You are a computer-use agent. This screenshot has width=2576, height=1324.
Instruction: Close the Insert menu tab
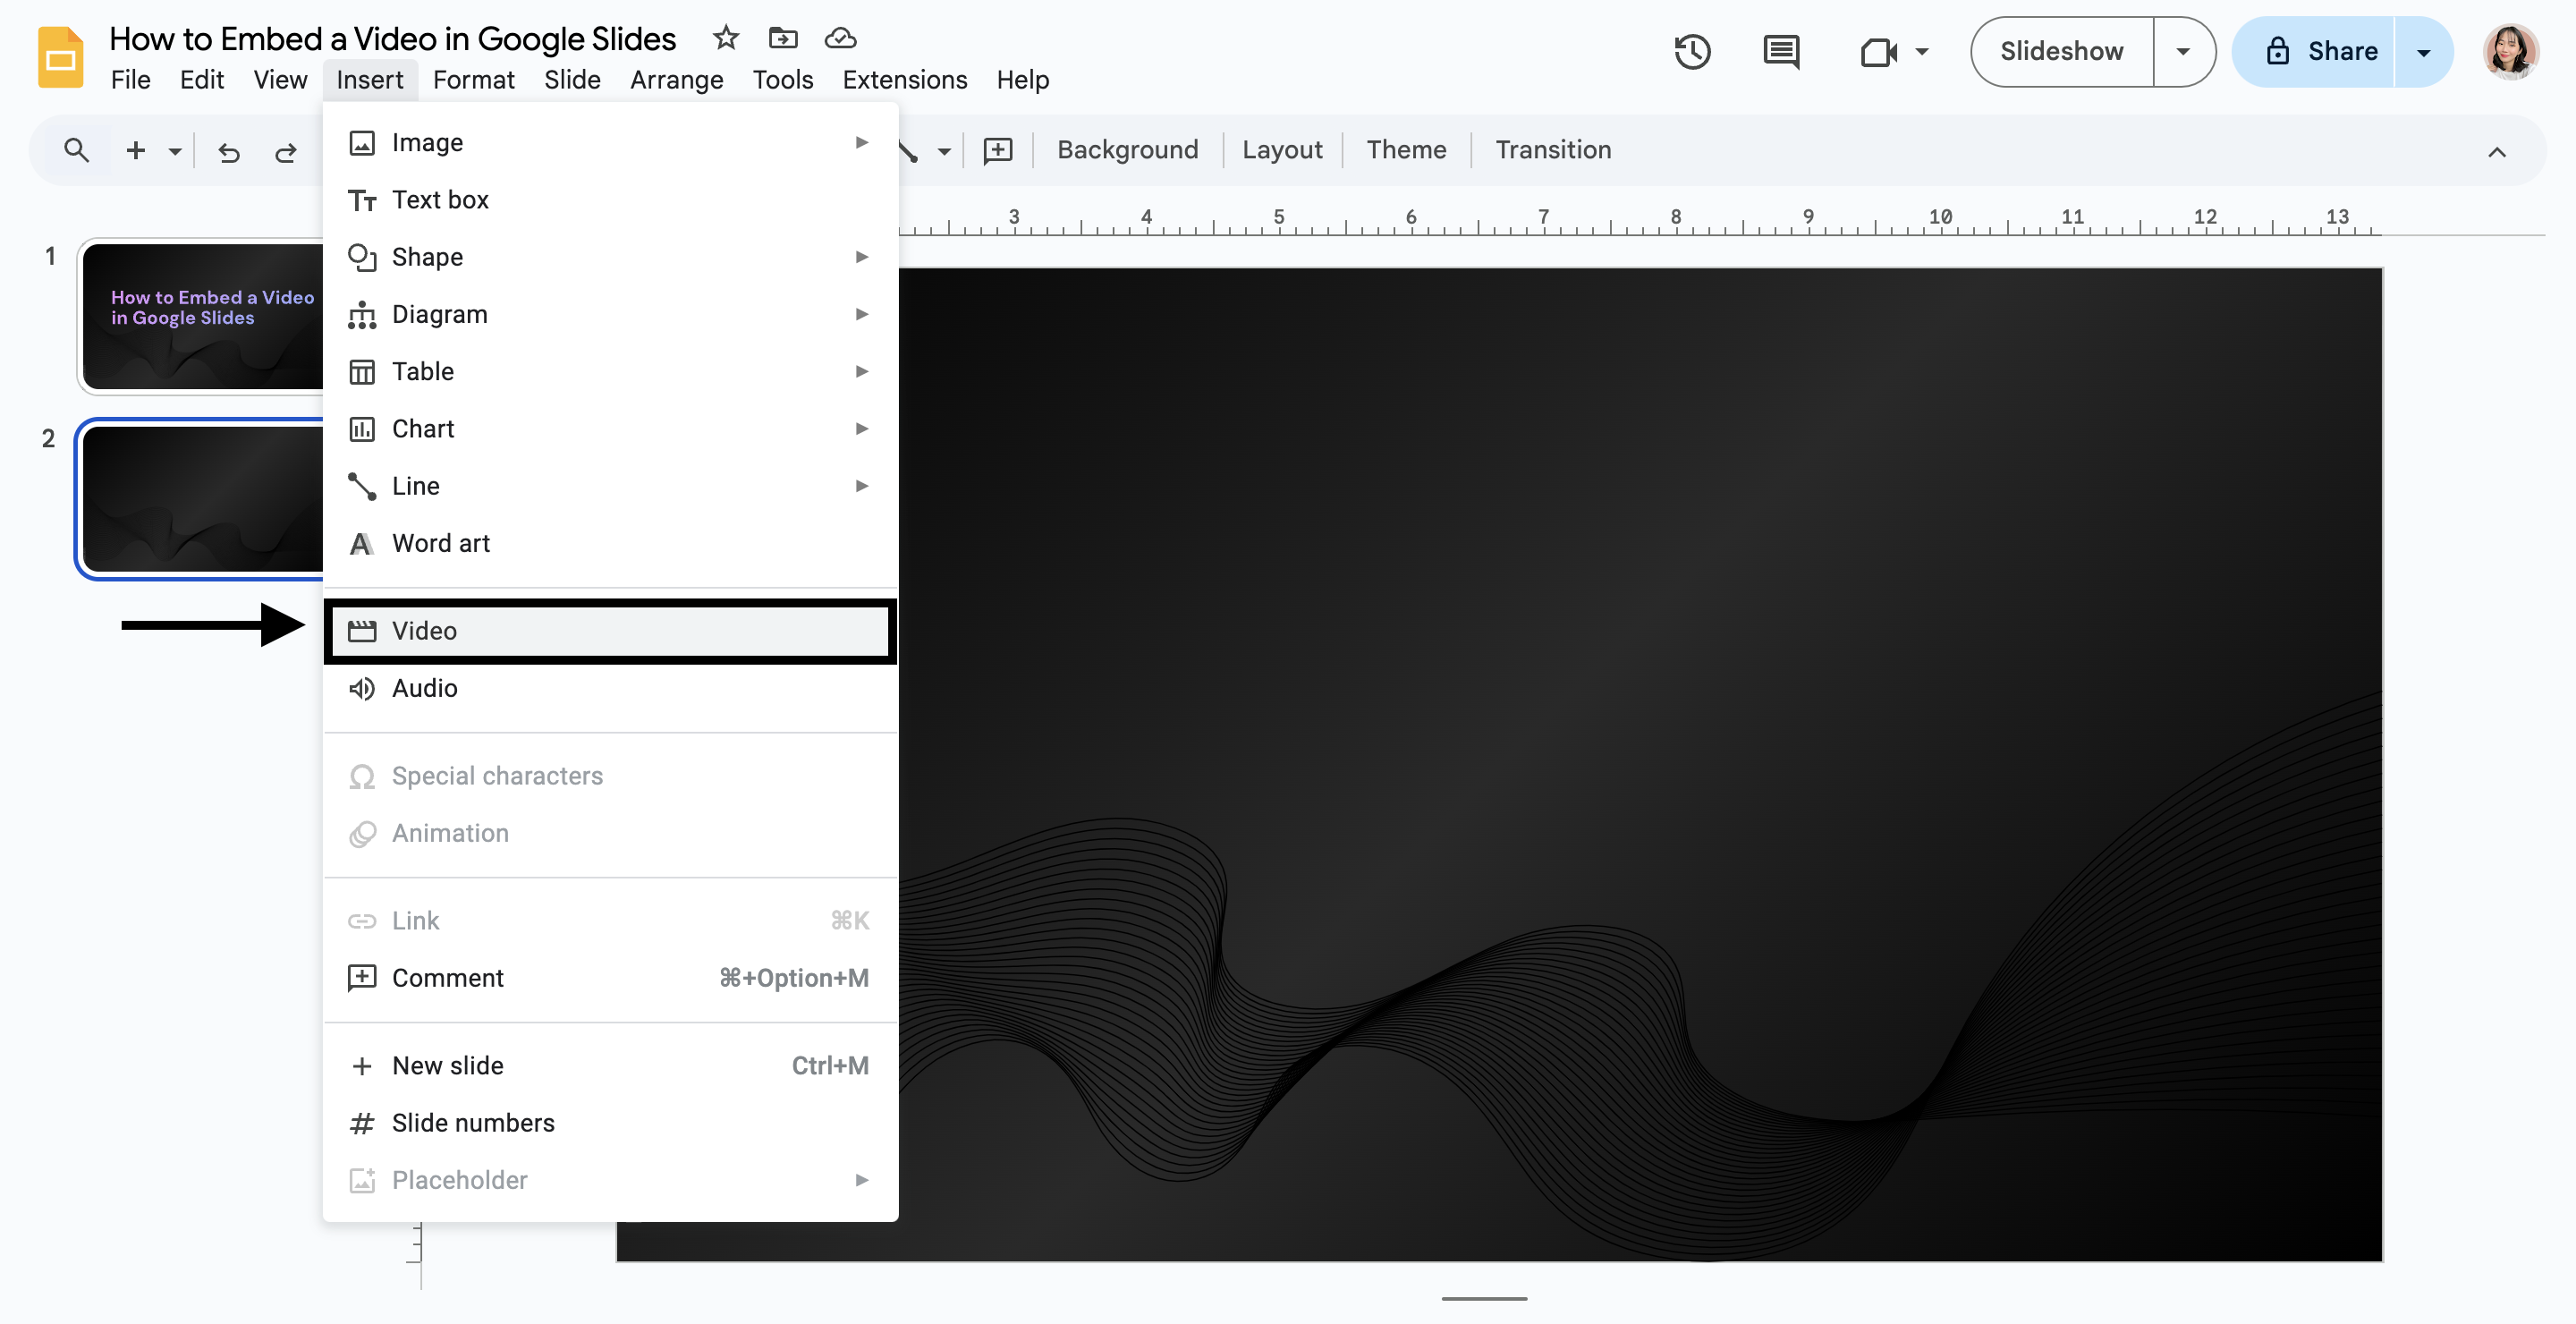(x=370, y=80)
